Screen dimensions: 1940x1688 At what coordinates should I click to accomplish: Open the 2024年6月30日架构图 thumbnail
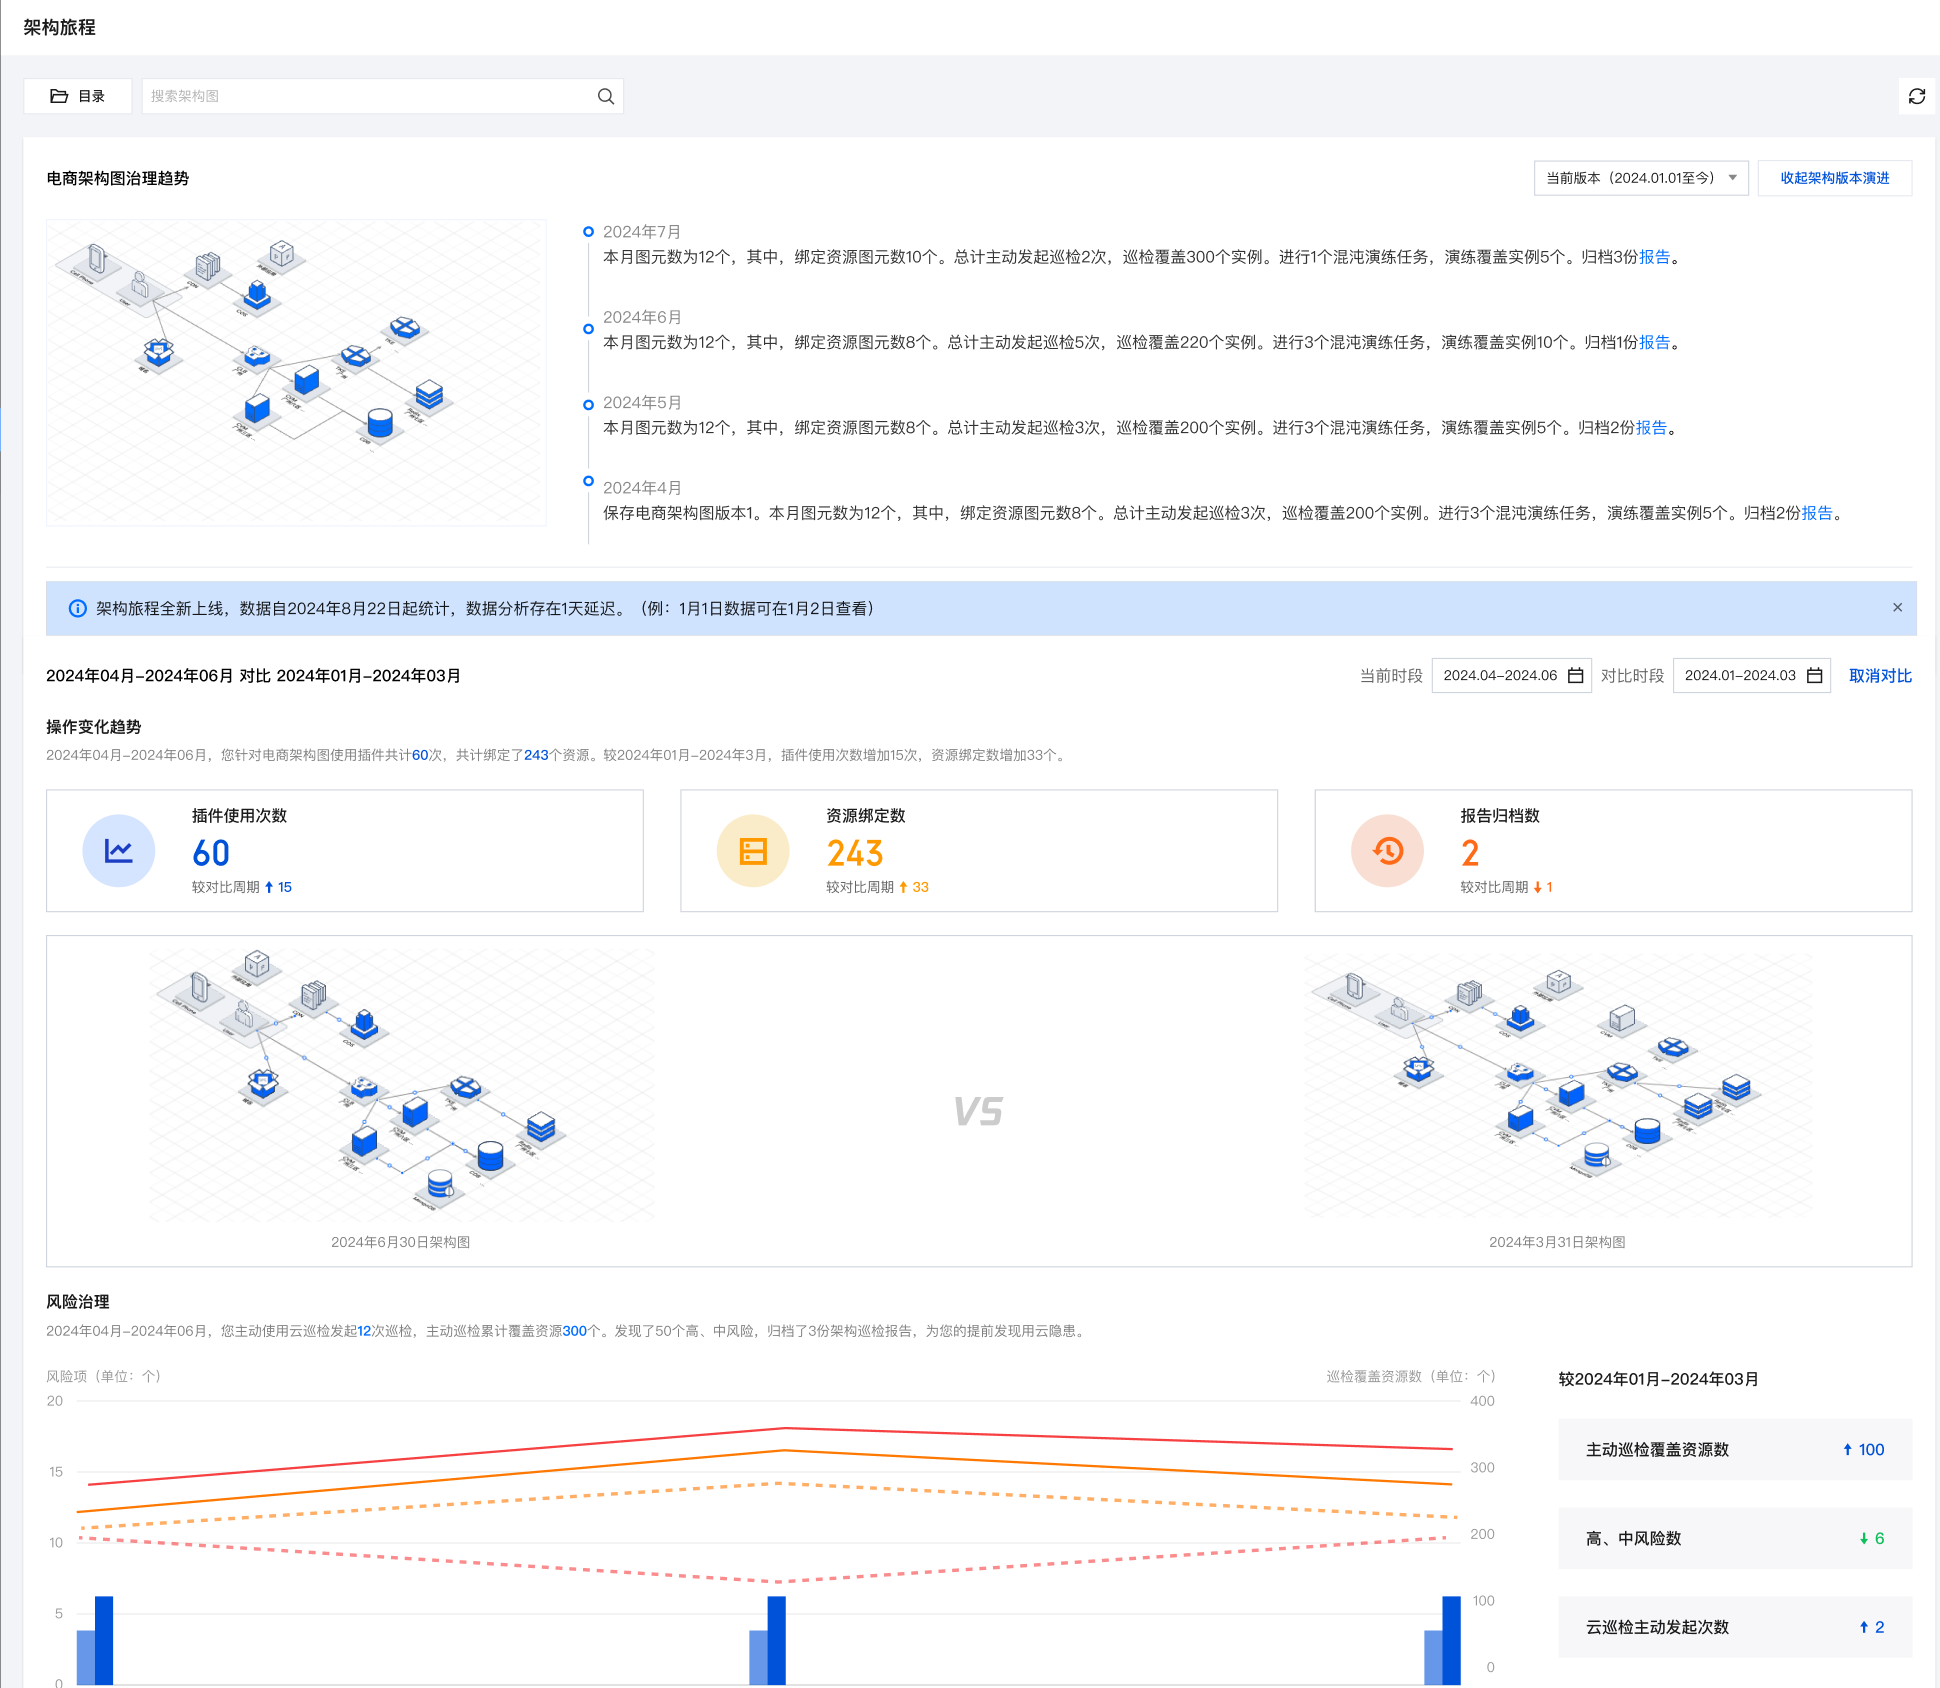[x=401, y=1086]
